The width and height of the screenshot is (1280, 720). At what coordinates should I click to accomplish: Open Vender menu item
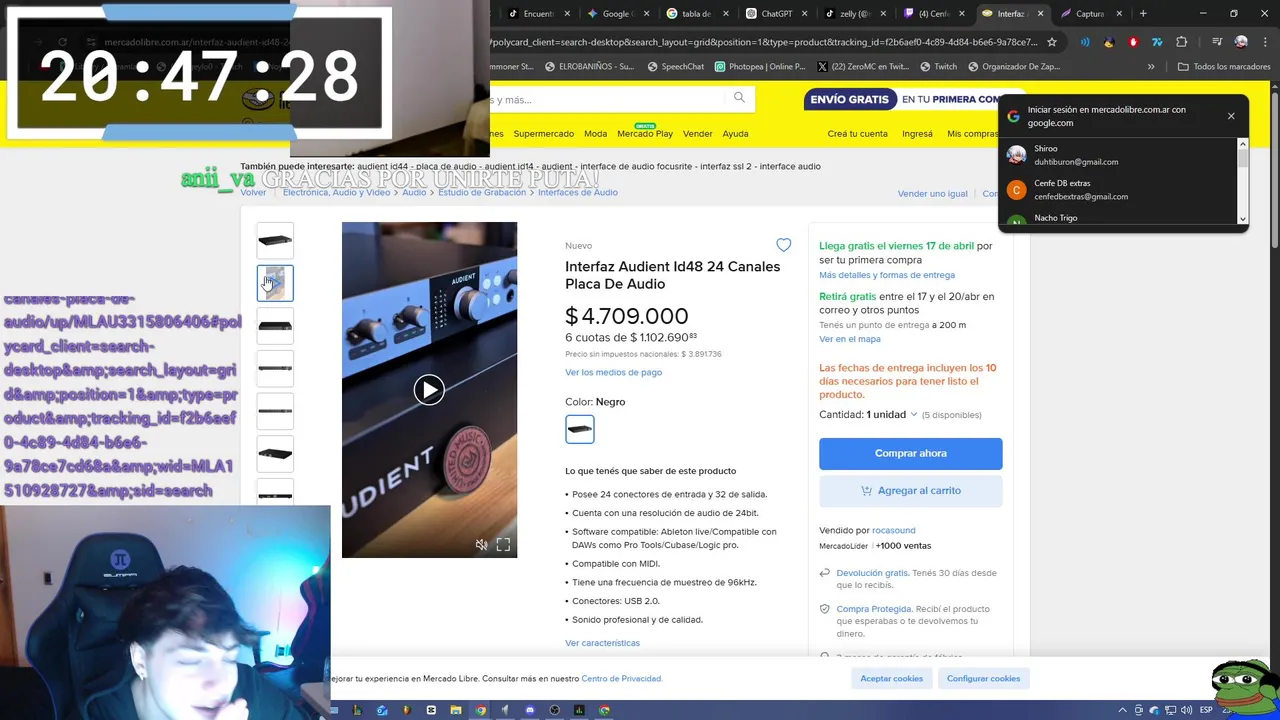click(x=697, y=134)
